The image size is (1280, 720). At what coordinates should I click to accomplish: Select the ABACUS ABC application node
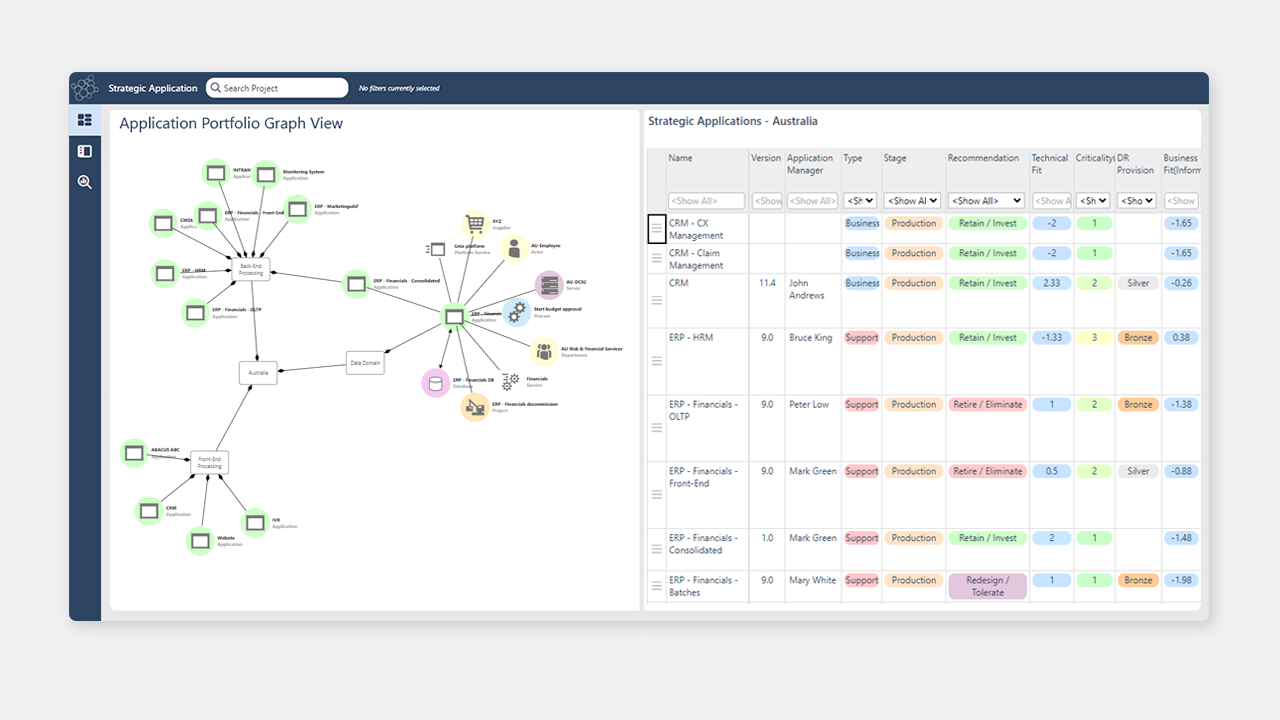(x=133, y=452)
